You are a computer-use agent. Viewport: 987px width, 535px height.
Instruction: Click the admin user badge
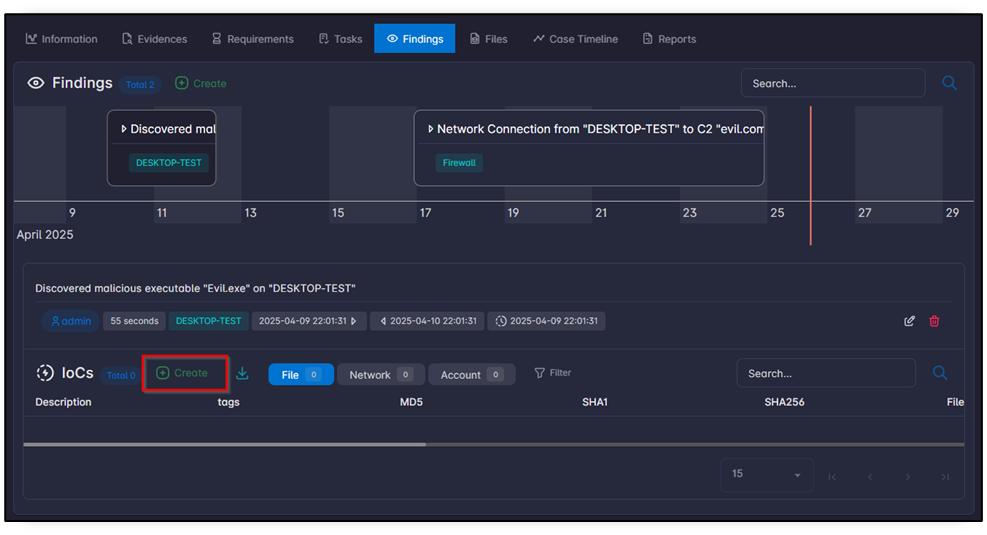click(70, 321)
